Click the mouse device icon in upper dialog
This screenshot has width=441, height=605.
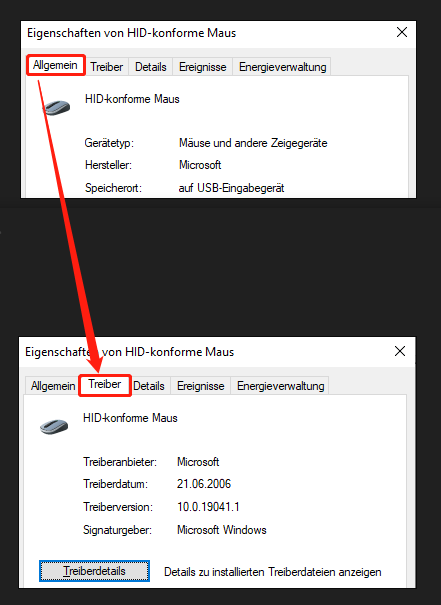tap(56, 107)
